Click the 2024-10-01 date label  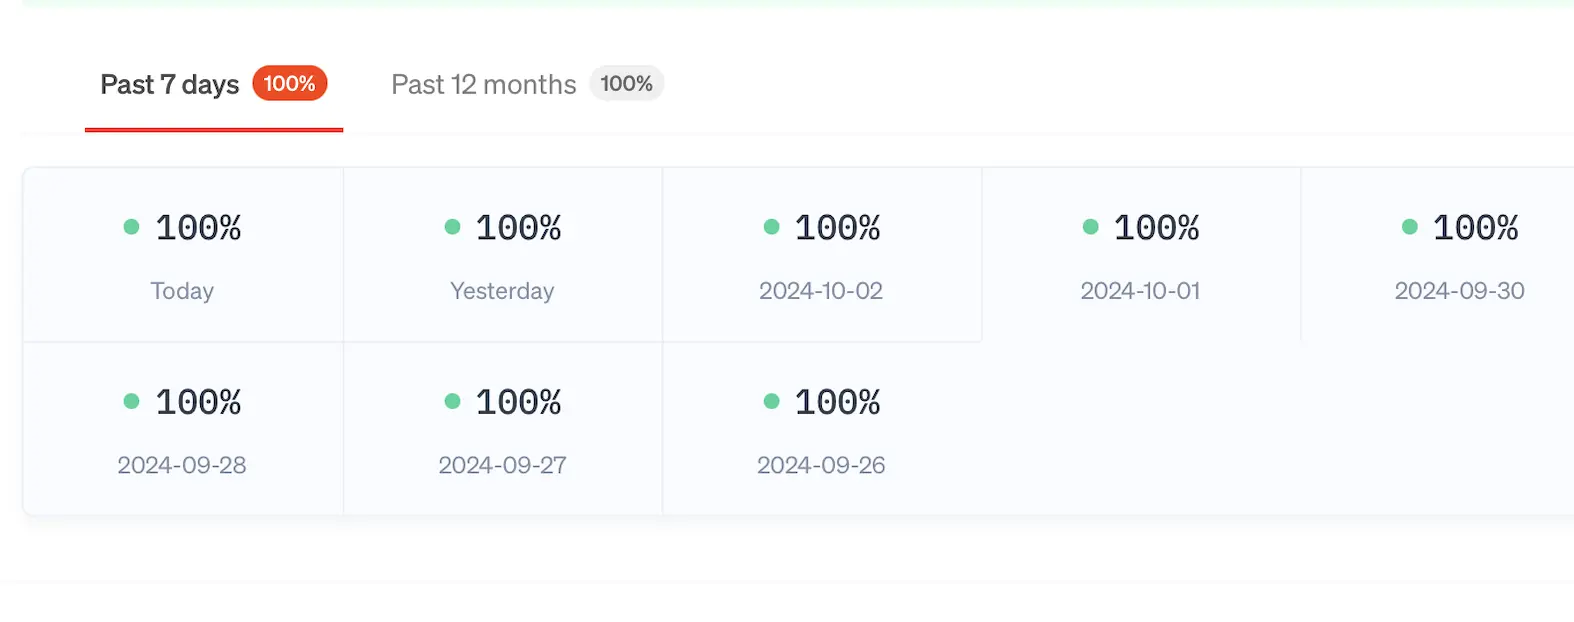[x=1140, y=291]
